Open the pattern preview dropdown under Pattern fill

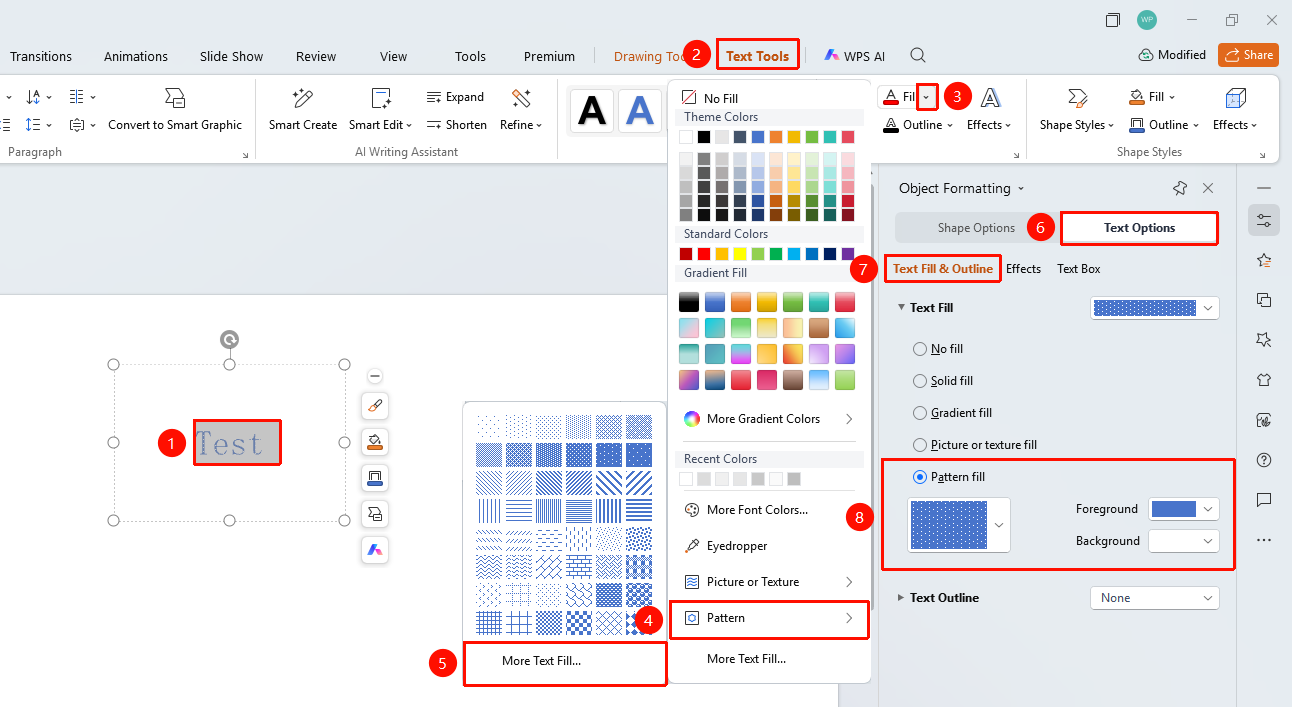click(x=999, y=525)
